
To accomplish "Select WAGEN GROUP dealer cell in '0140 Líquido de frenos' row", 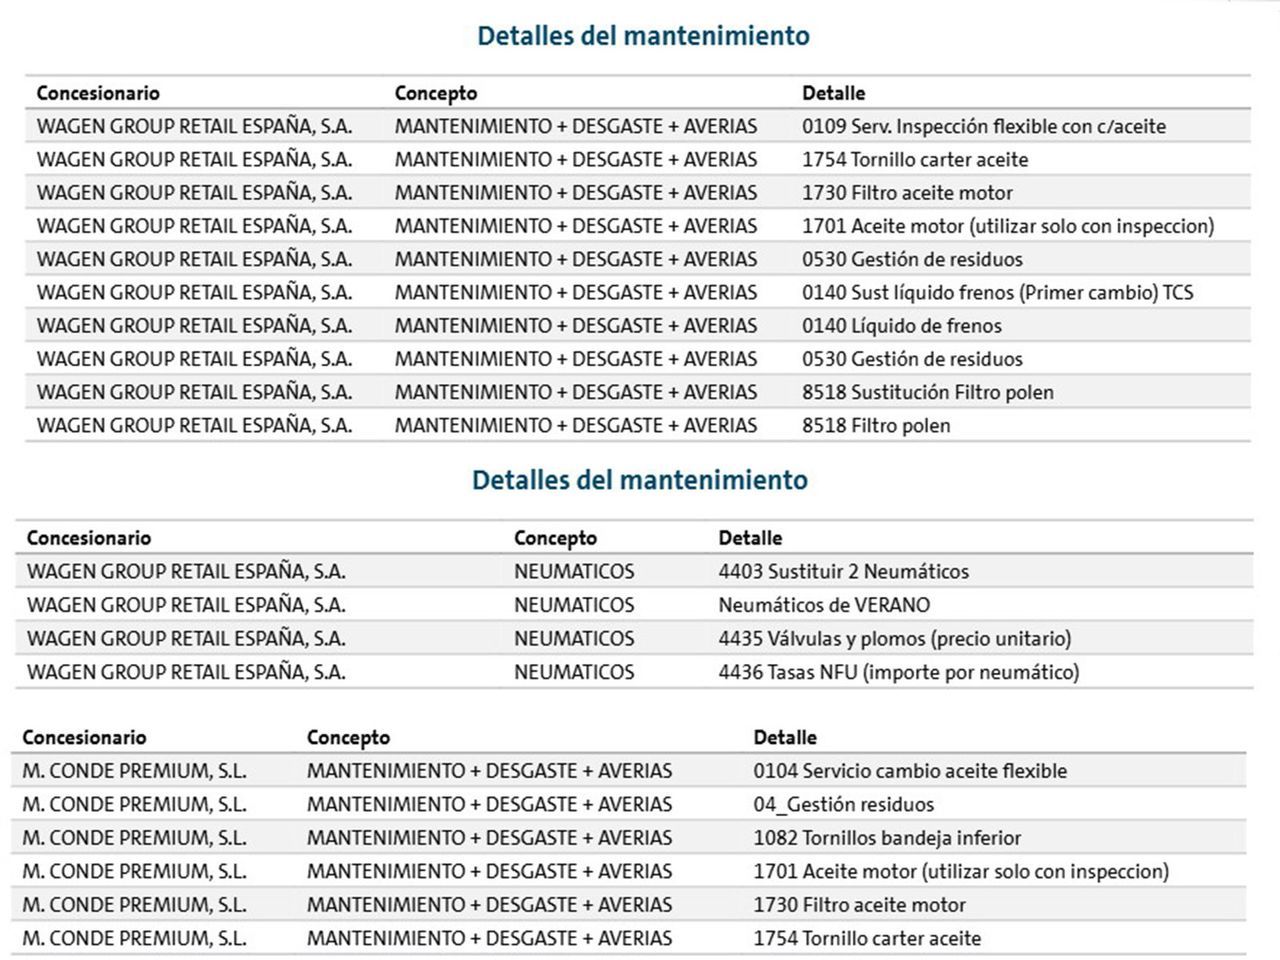I will coord(194,326).
